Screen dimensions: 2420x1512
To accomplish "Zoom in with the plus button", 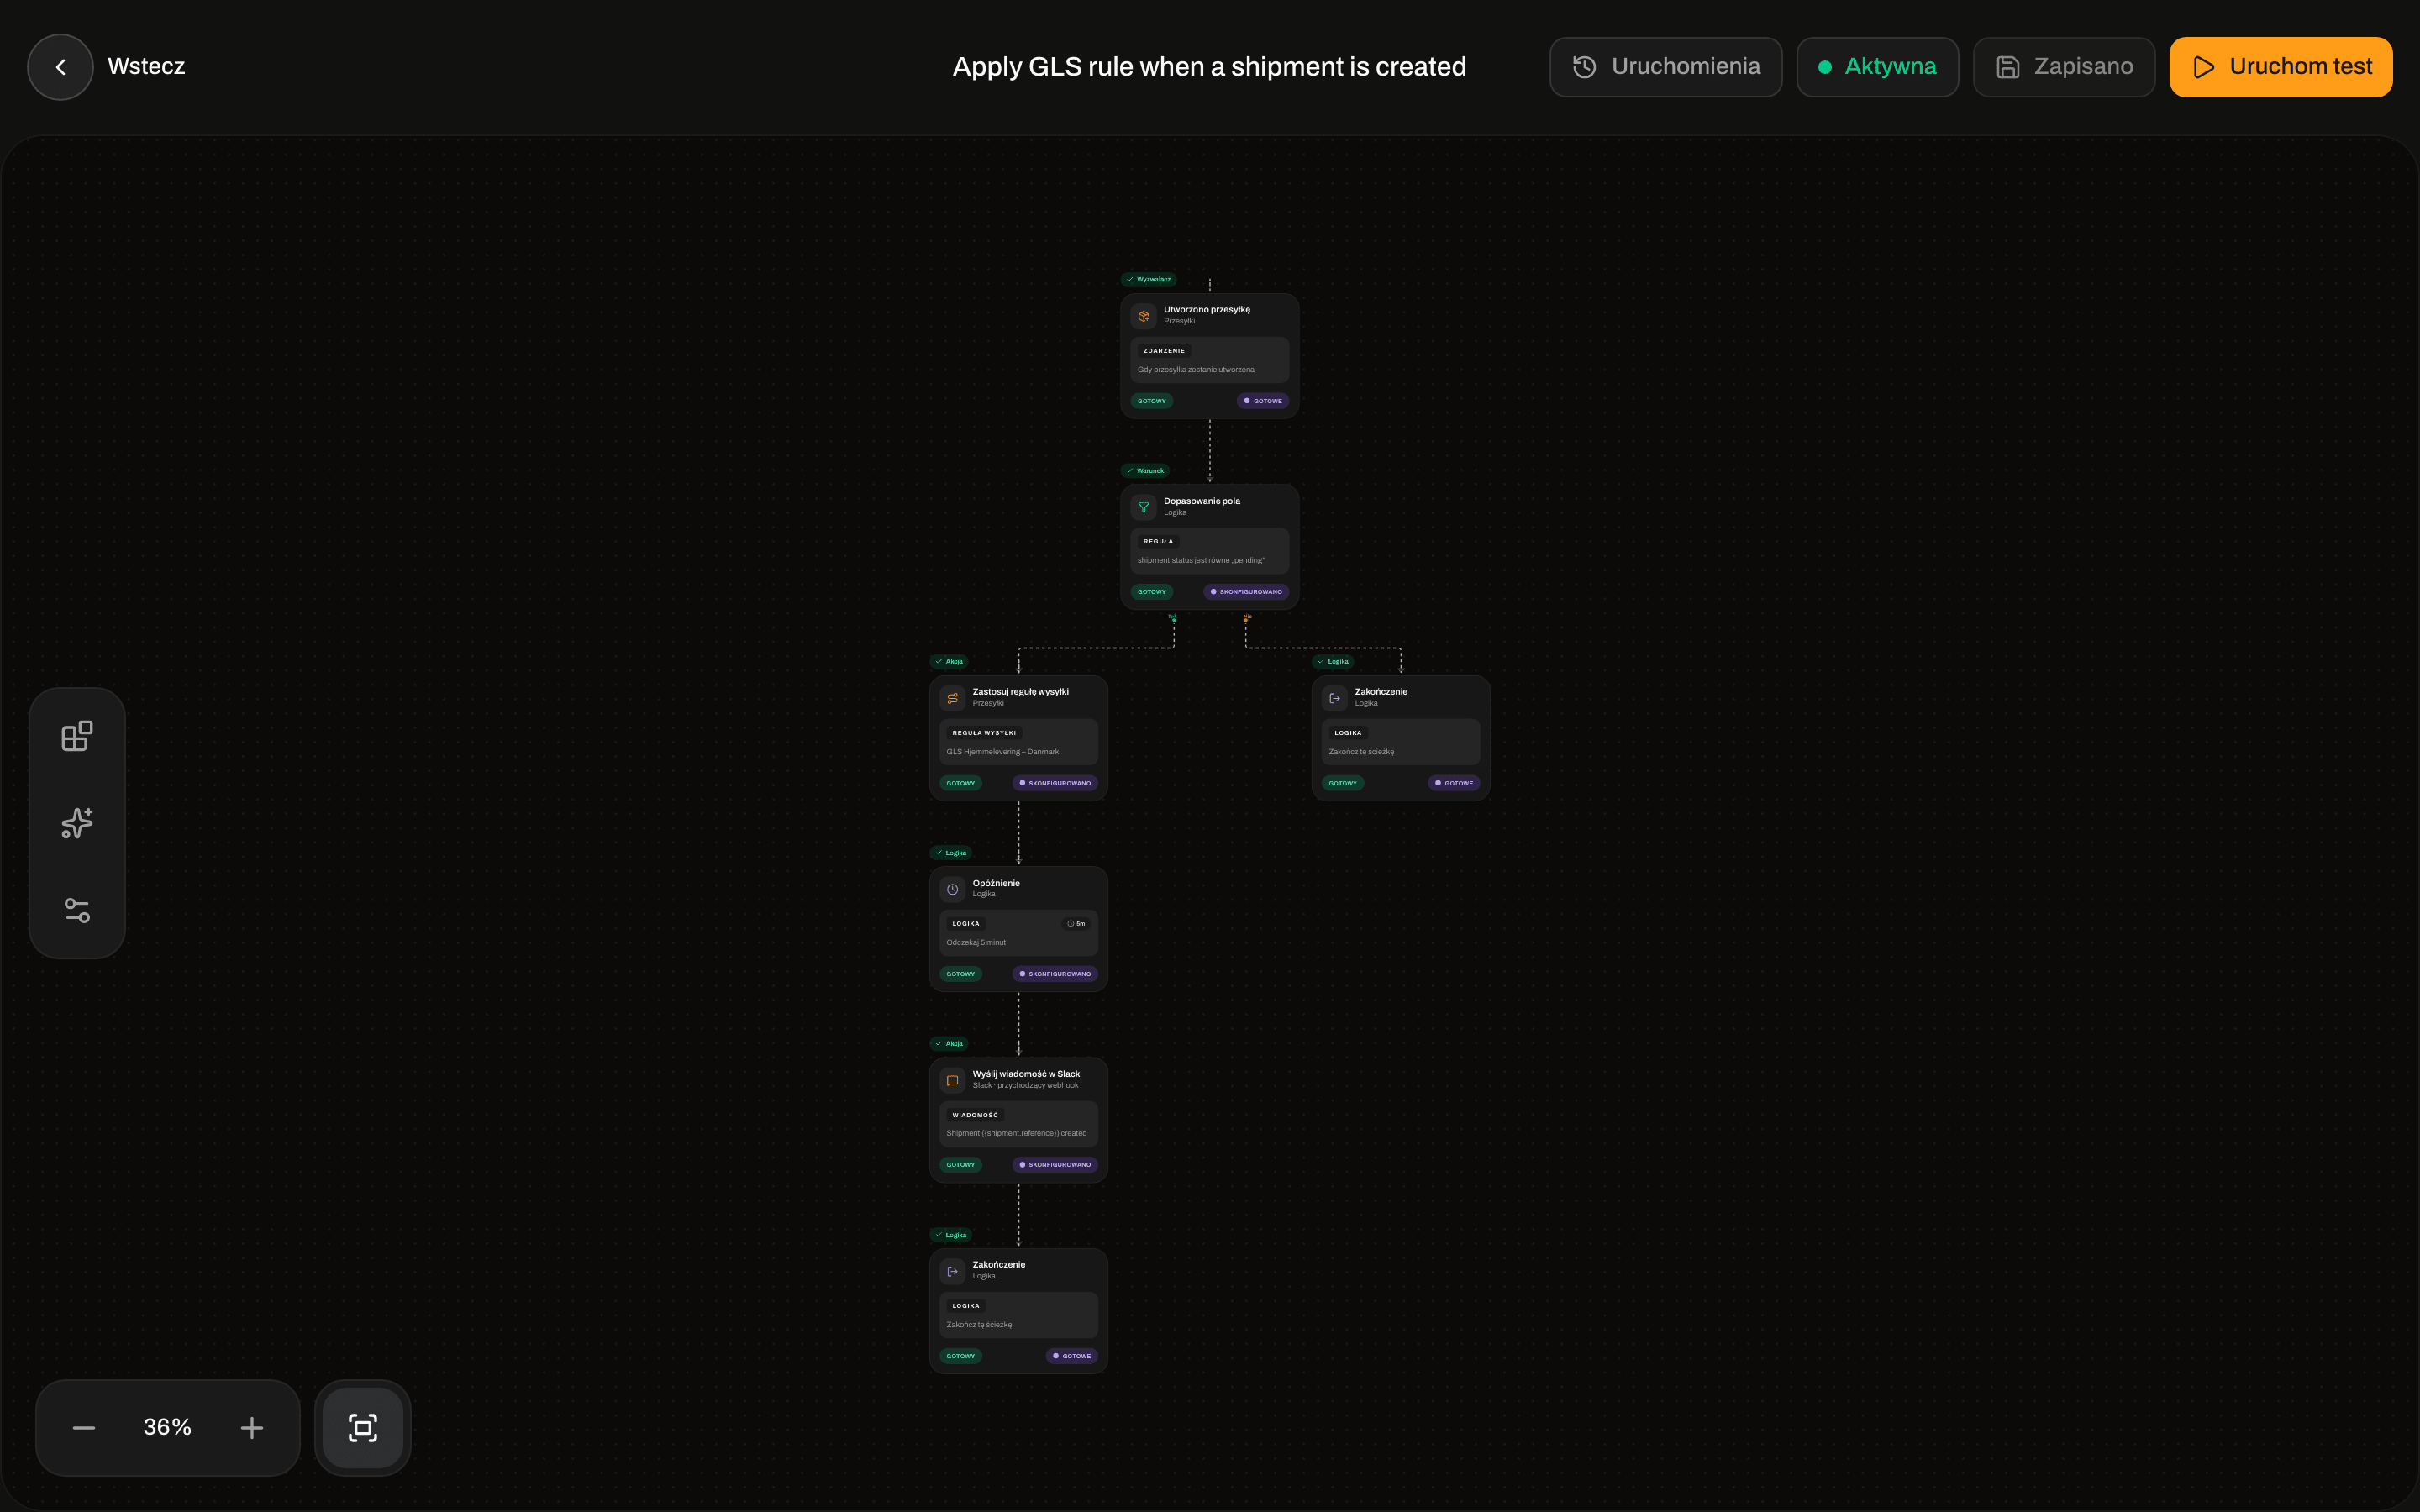I will coord(252,1427).
